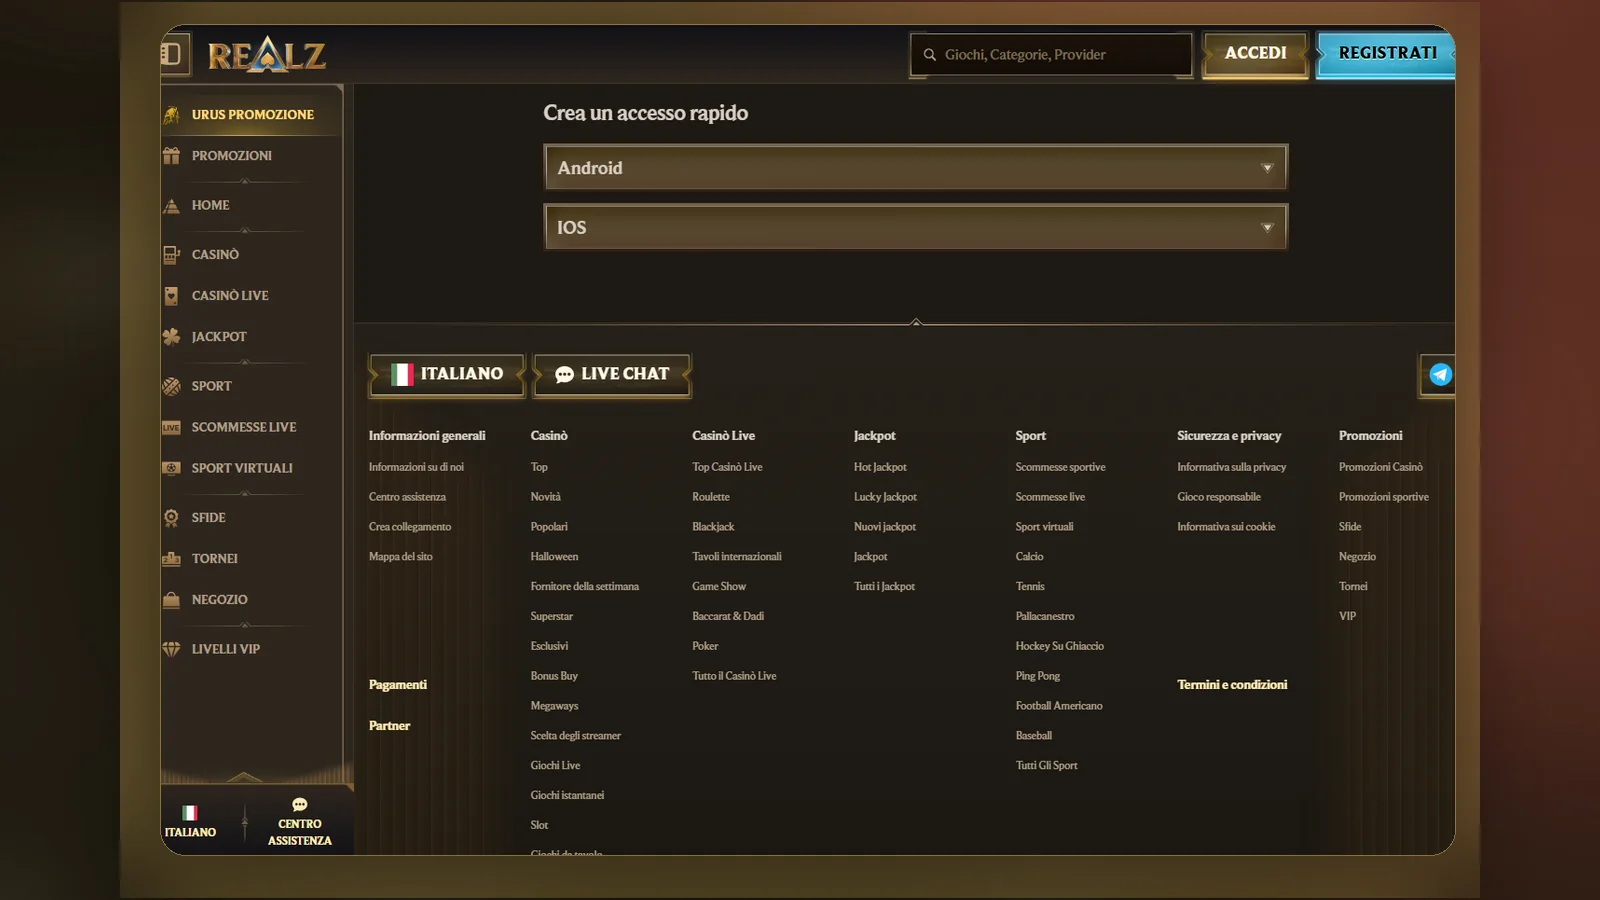Expand the Partner footer section
Screen dimensions: 1600x900
[390, 726]
